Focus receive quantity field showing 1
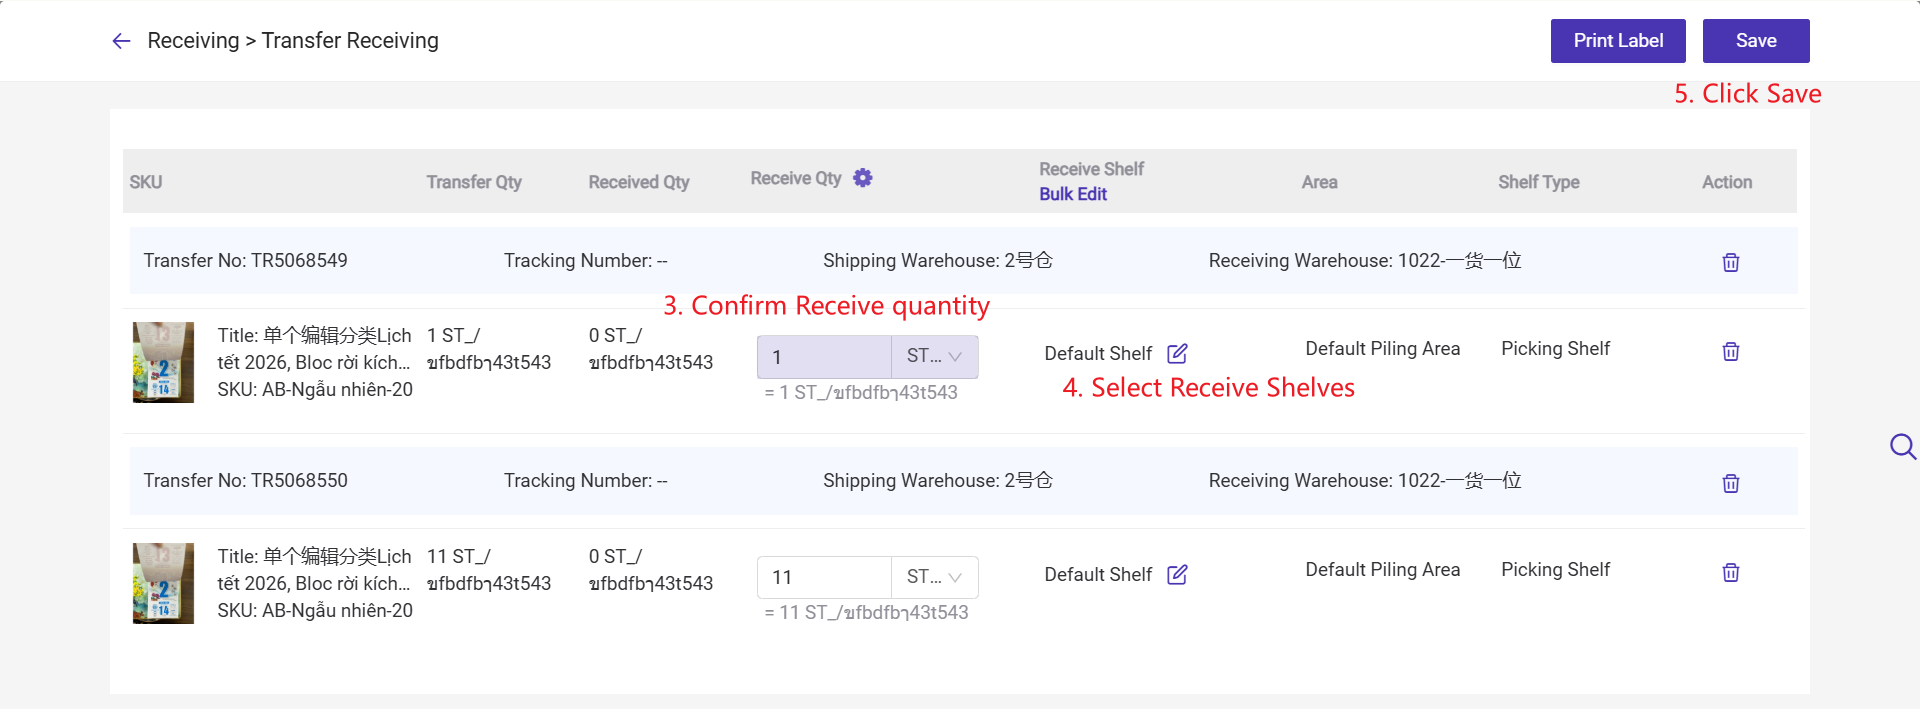 [823, 357]
